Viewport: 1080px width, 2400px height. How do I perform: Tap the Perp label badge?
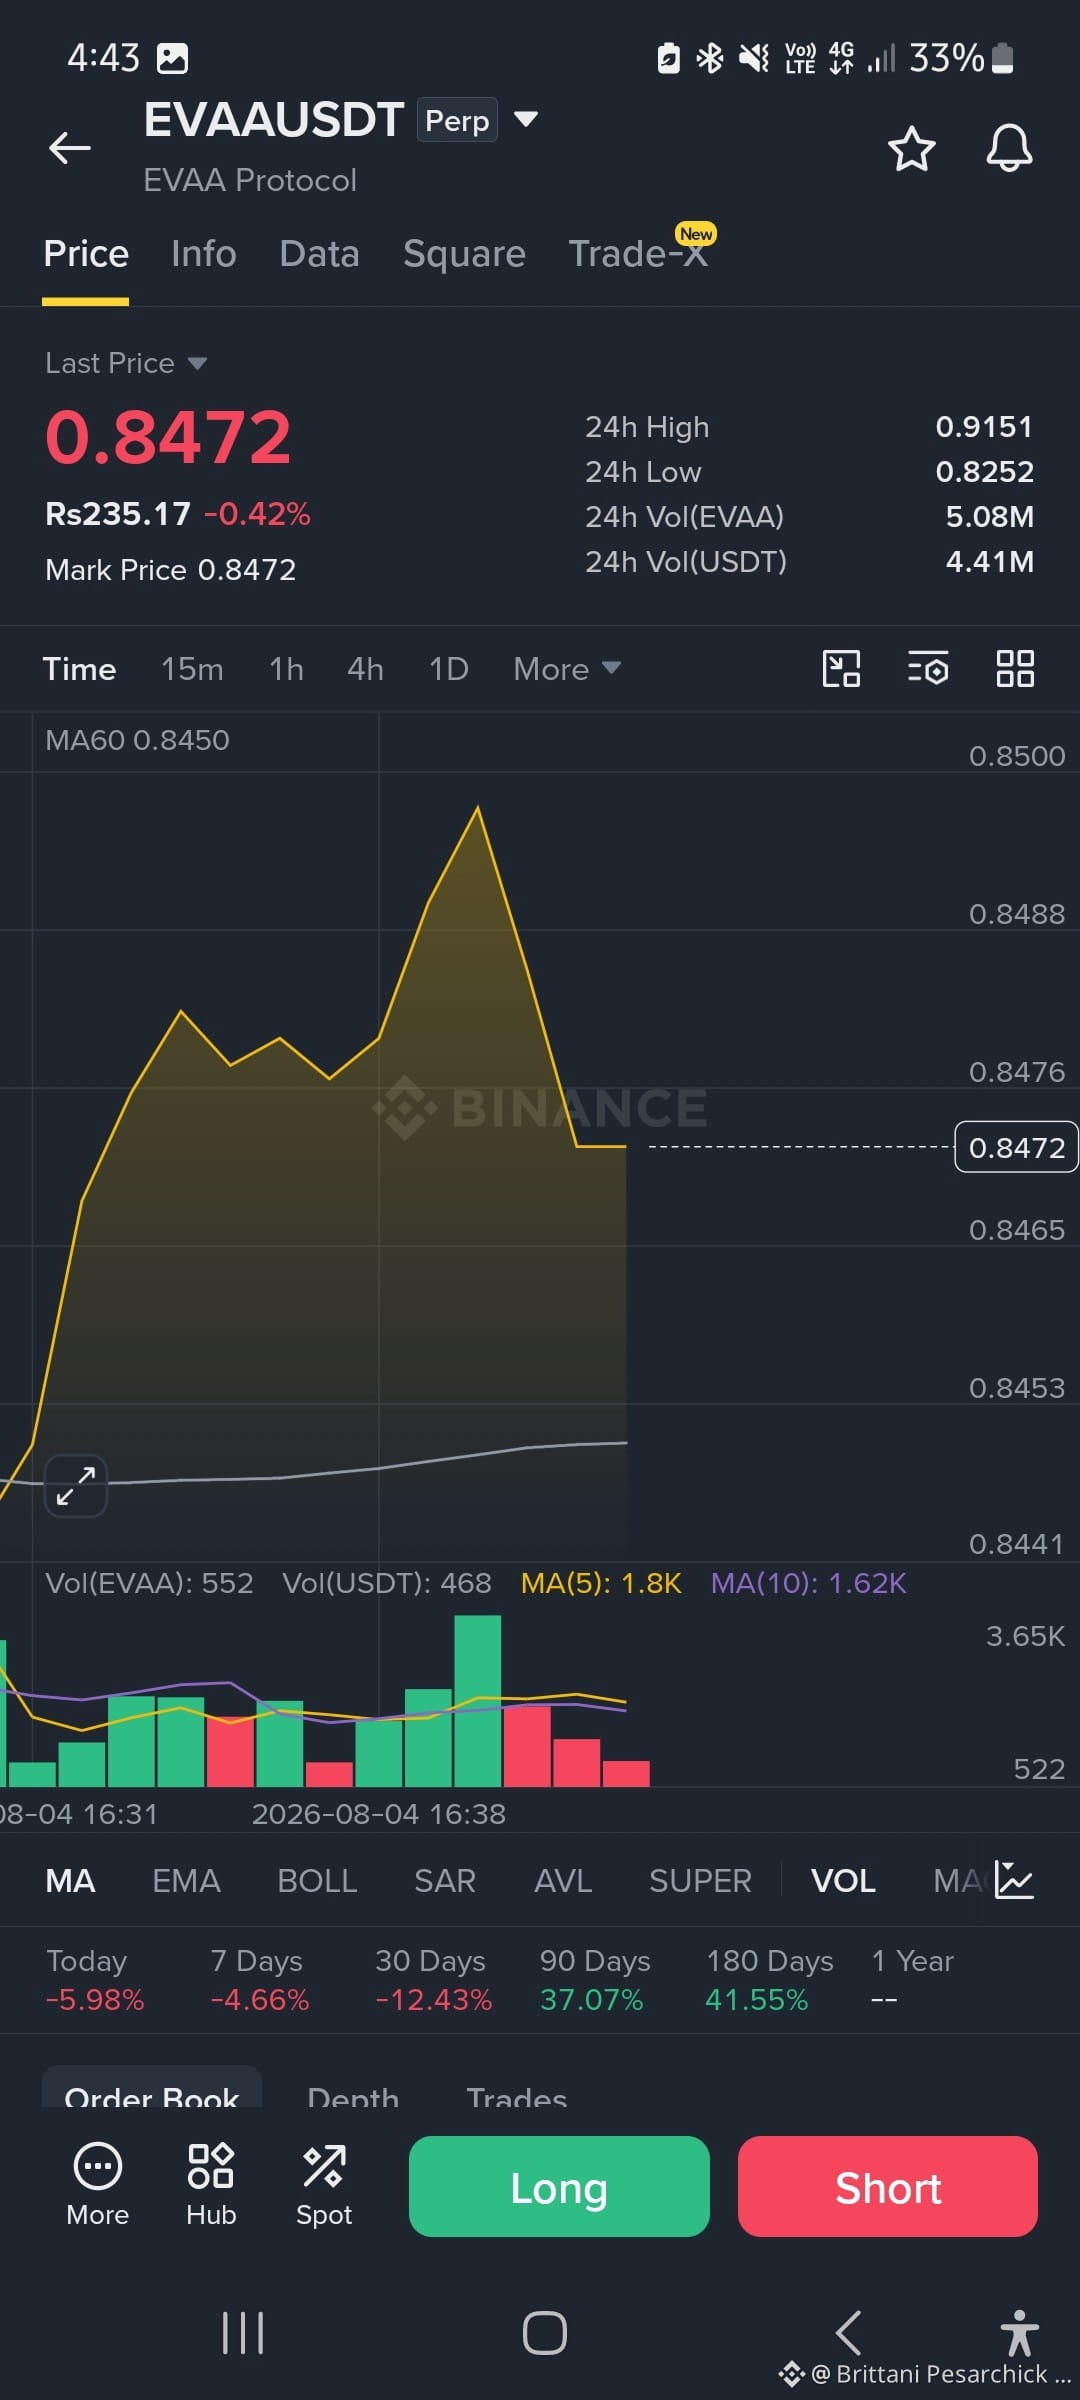(457, 120)
